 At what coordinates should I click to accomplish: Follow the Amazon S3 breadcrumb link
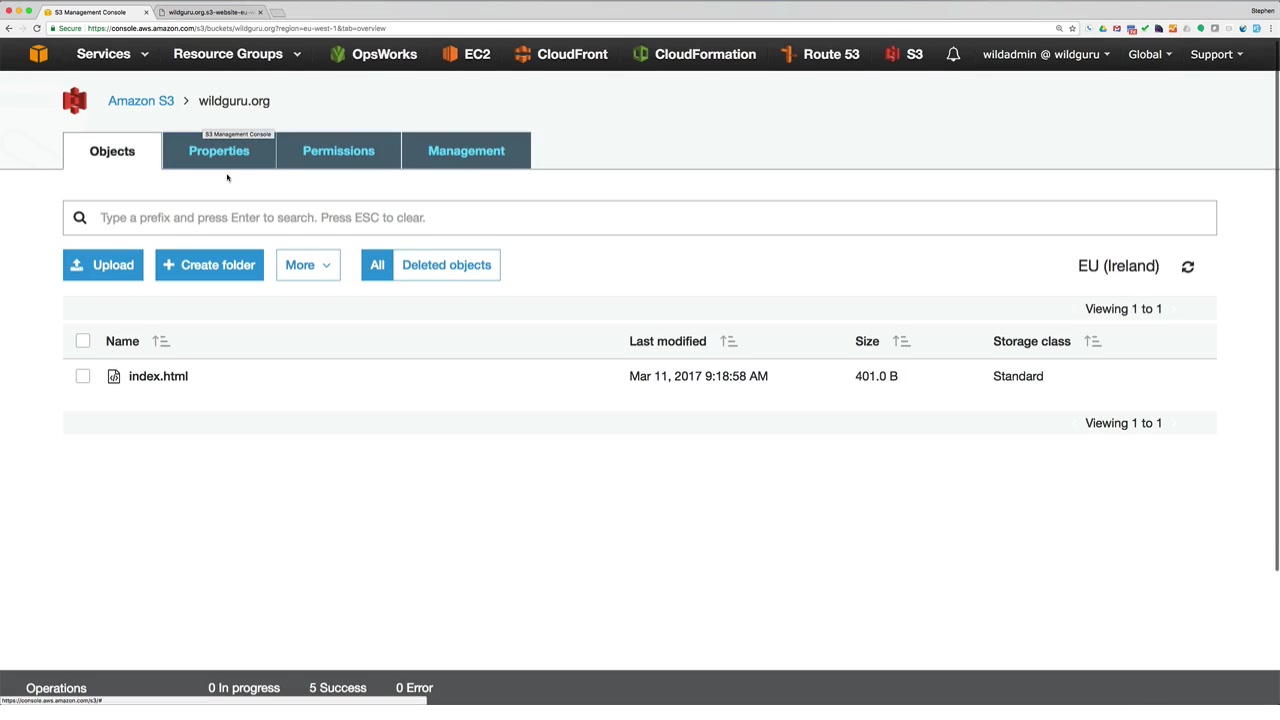click(x=141, y=101)
